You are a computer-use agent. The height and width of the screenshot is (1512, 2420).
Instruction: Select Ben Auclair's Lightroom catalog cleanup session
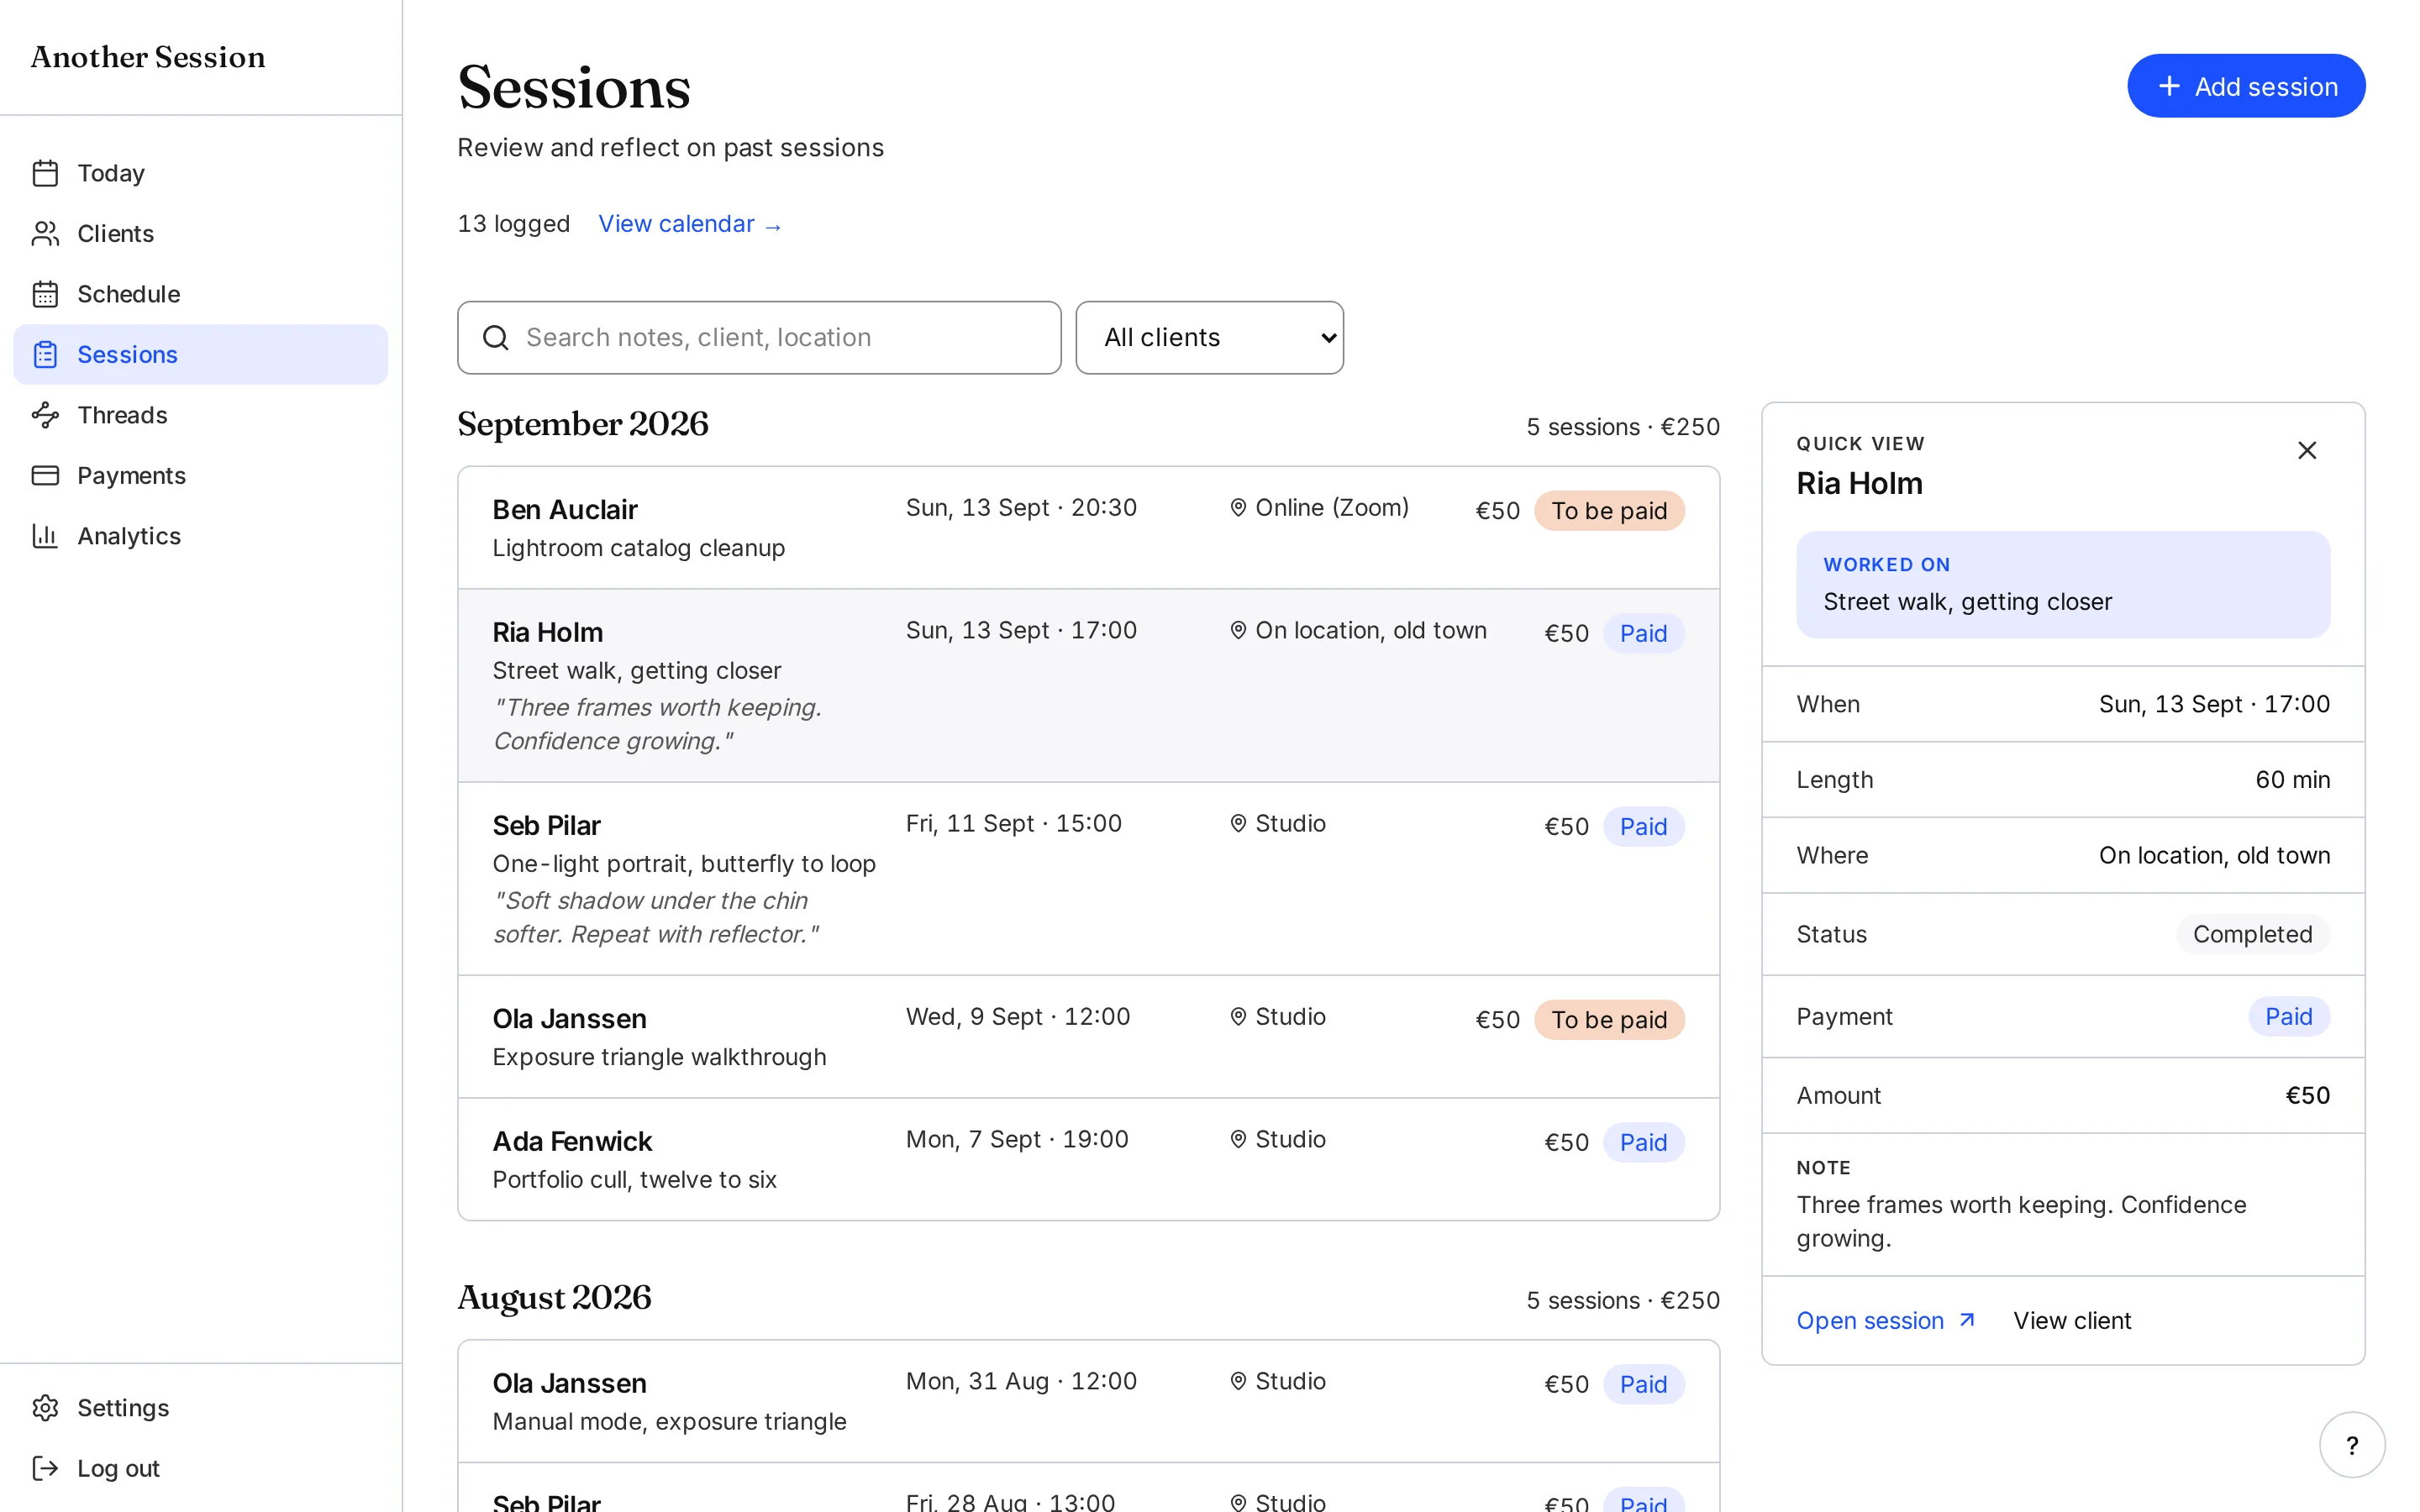click(1088, 528)
